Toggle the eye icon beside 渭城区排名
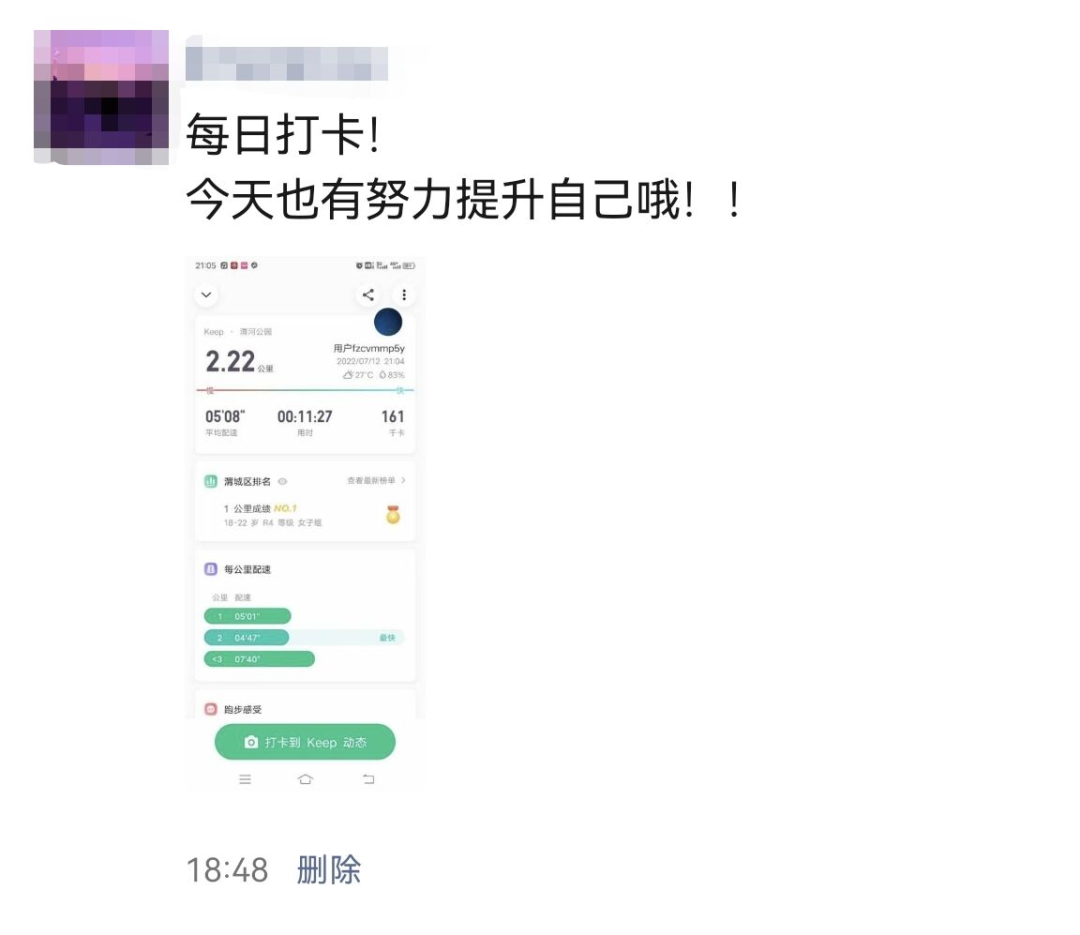 [x=282, y=482]
